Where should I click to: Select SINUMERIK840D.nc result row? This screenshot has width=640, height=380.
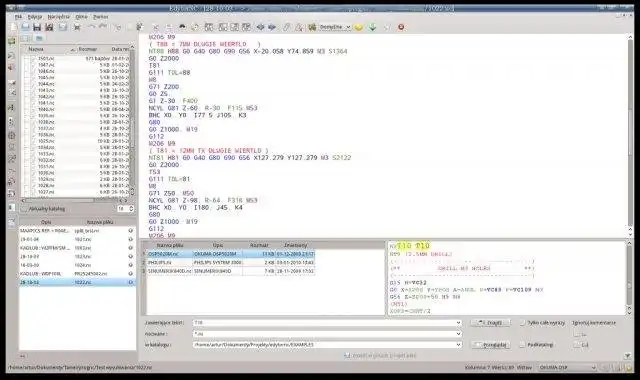click(230, 271)
